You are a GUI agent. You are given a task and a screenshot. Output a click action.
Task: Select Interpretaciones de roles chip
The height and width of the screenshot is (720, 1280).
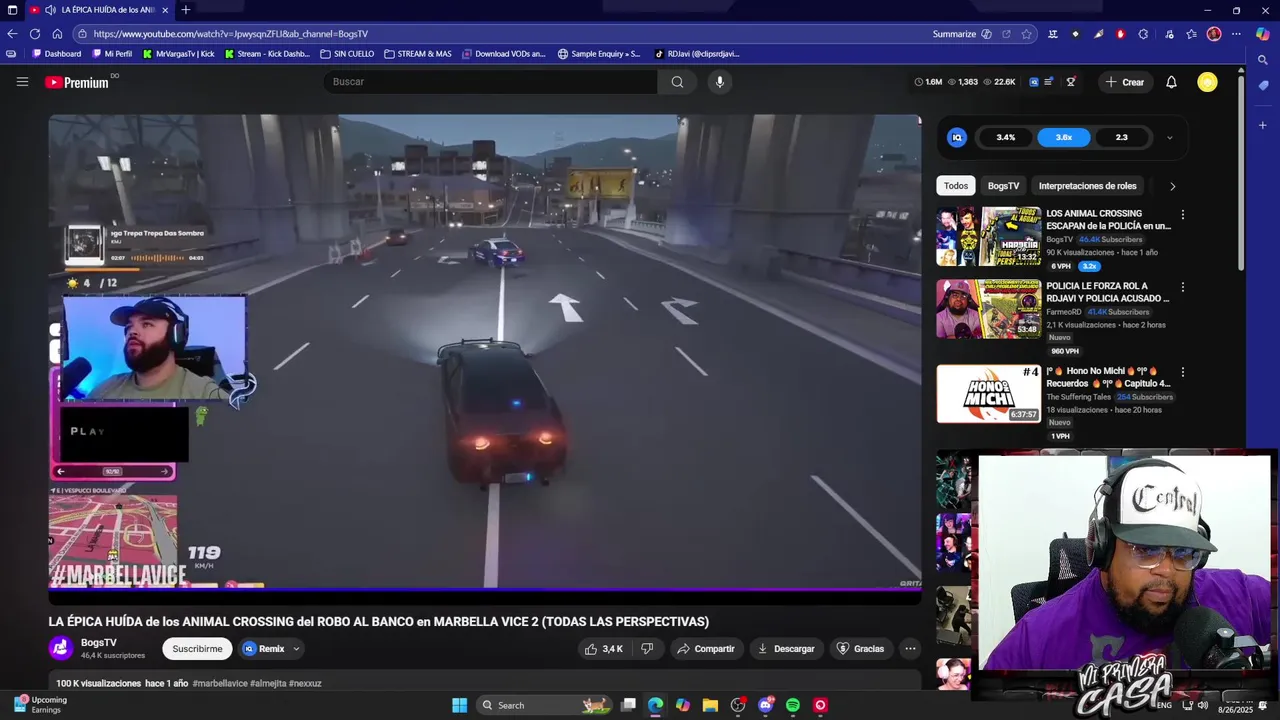(1087, 186)
